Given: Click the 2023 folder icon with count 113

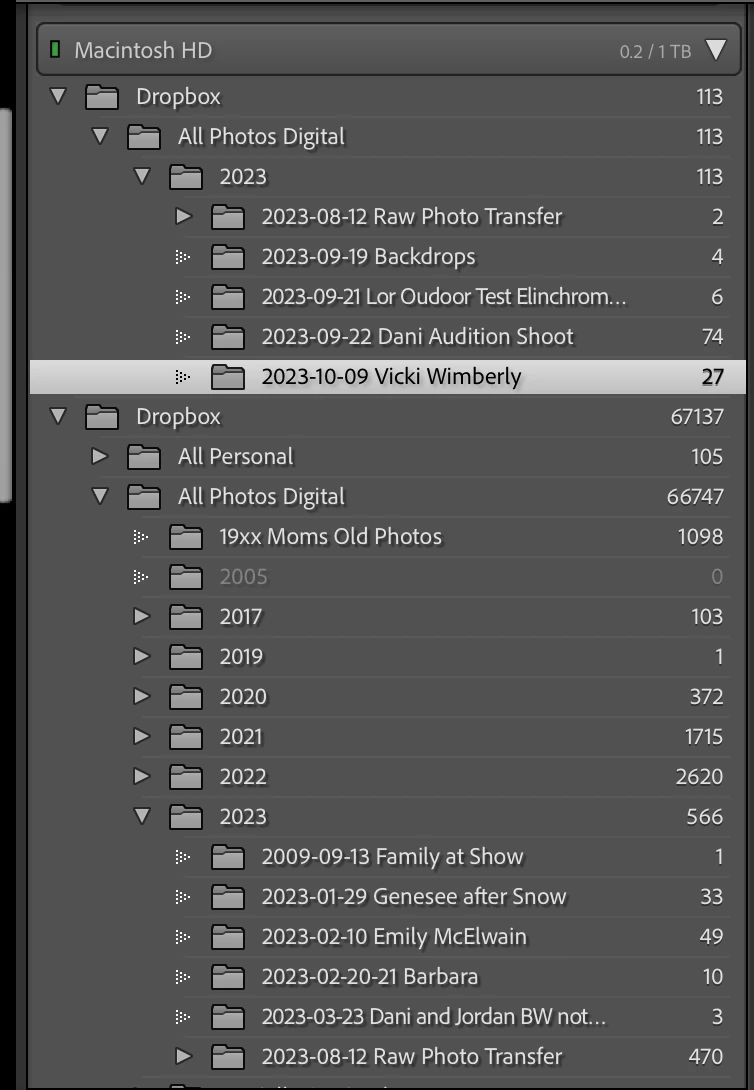Looking at the screenshot, I should pyautogui.click(x=186, y=177).
